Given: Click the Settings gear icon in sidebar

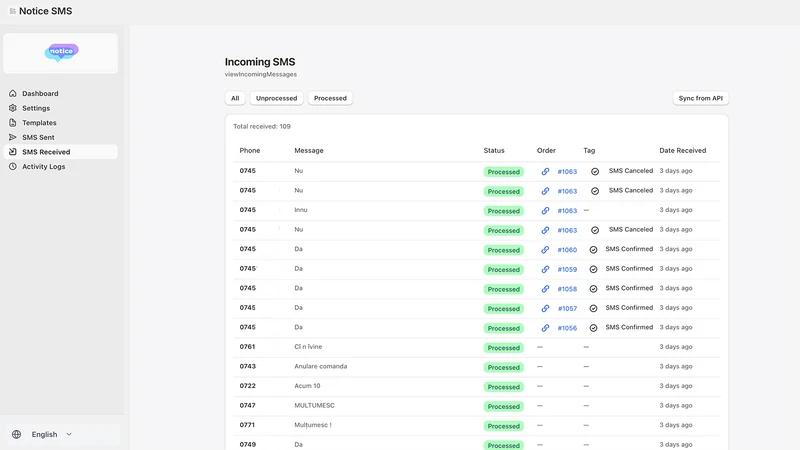Looking at the screenshot, I should point(13,108).
